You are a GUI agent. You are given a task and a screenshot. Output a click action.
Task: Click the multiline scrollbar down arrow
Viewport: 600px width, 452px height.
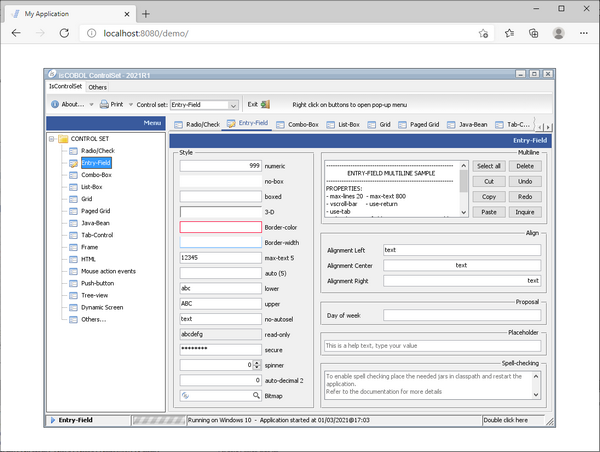pyautogui.click(x=463, y=212)
